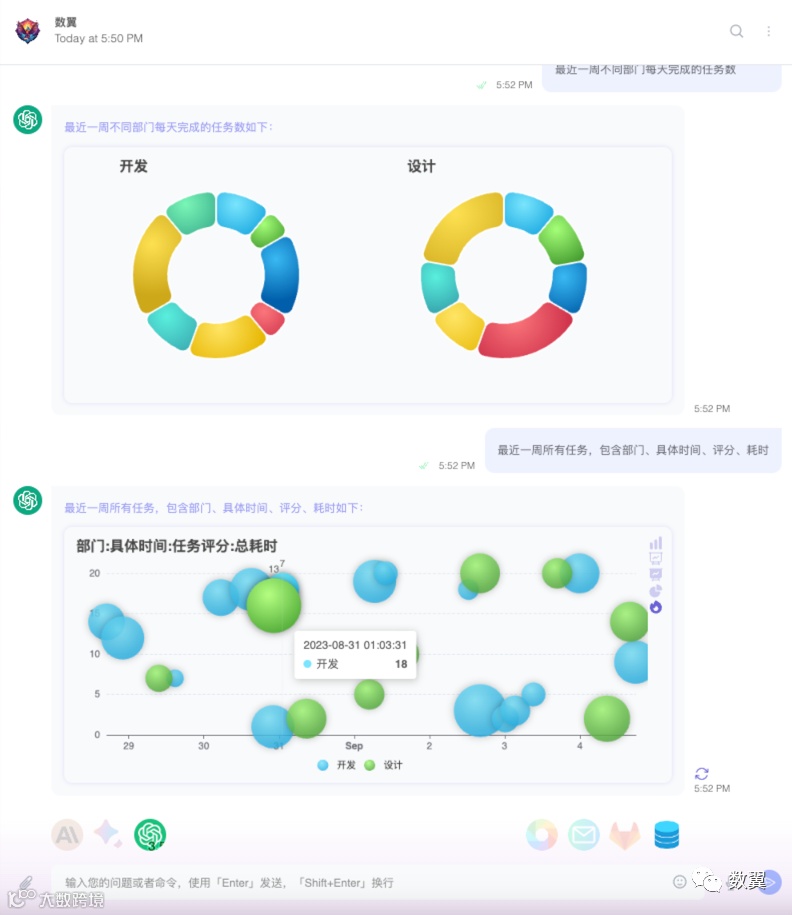Click the 数翼 chat avatar

coord(27,30)
